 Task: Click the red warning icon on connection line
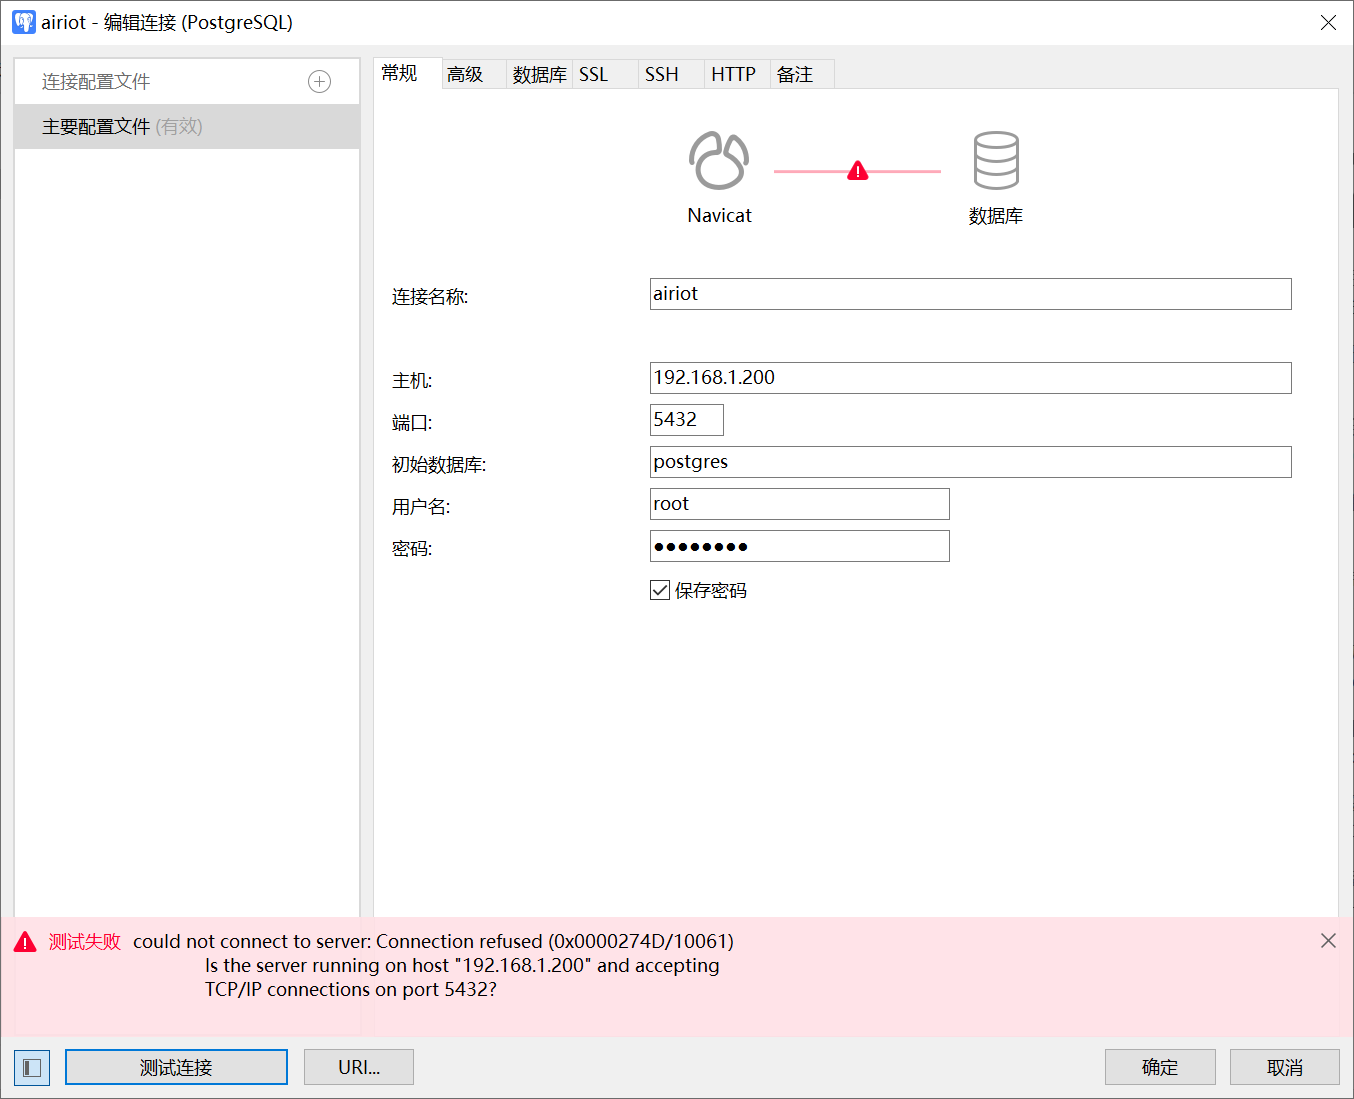click(x=857, y=171)
